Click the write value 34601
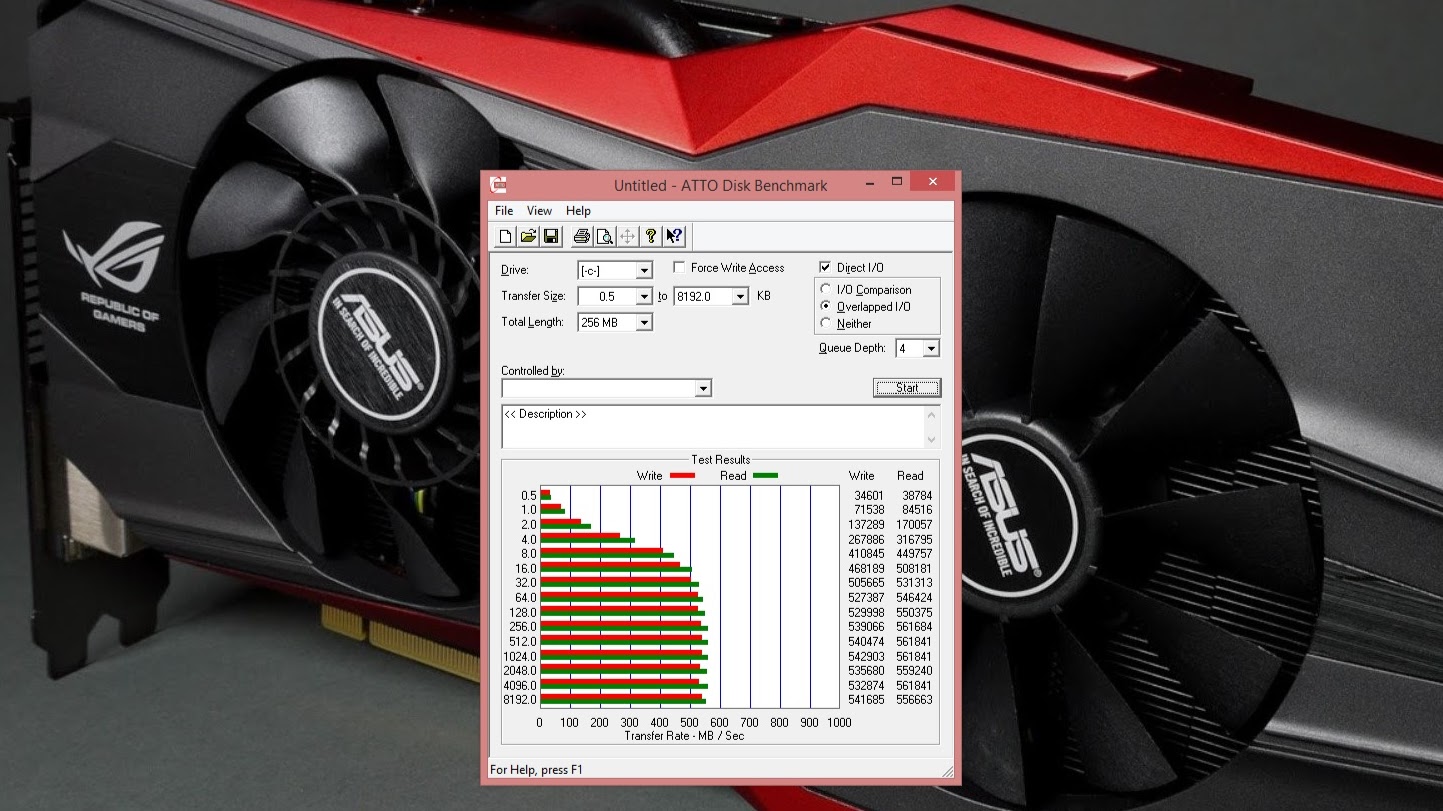This screenshot has height=811, width=1443. pos(869,496)
